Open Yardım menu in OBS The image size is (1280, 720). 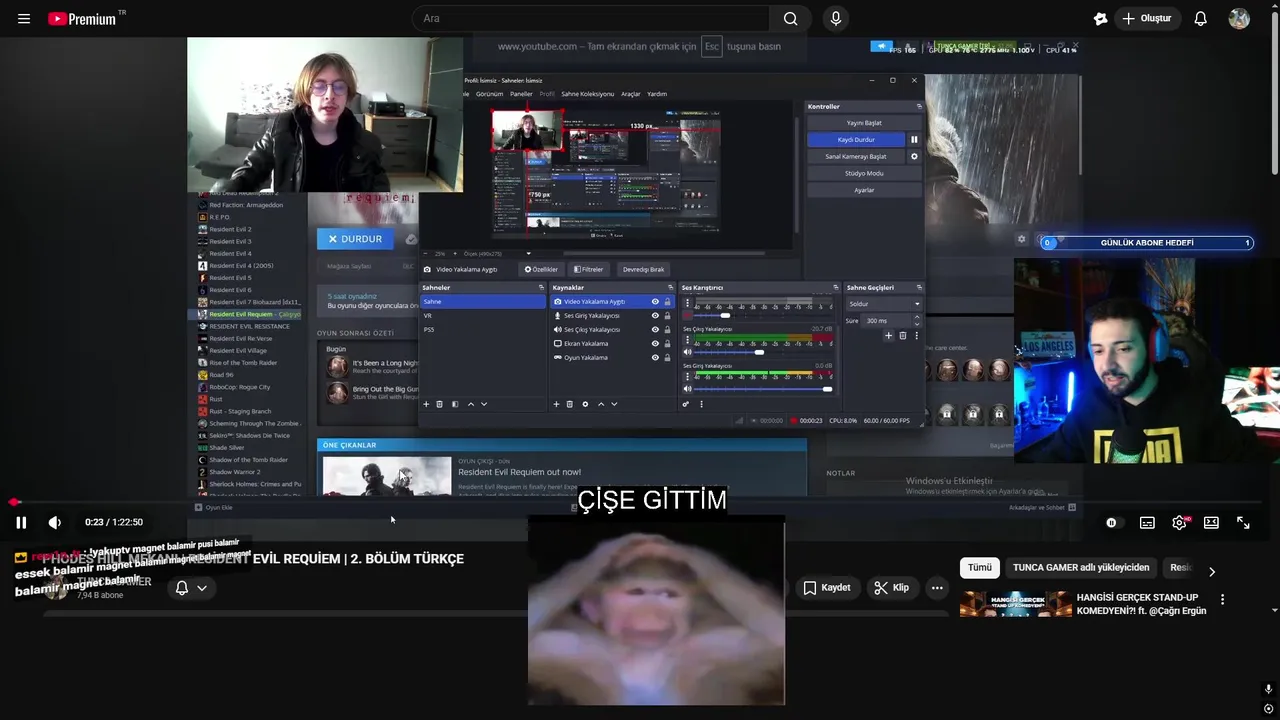point(657,94)
